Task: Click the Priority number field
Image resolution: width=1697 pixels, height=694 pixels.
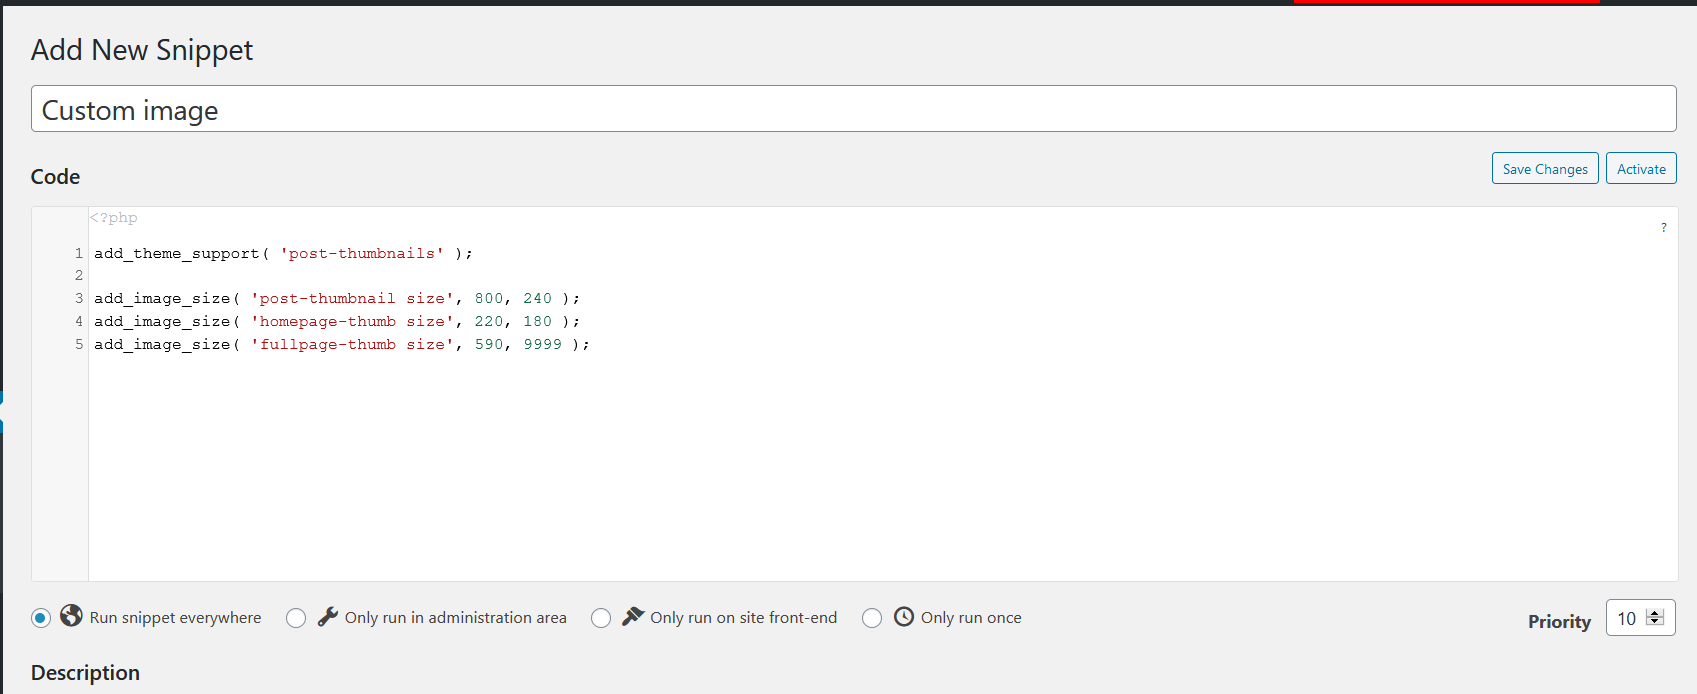Action: coord(1640,618)
